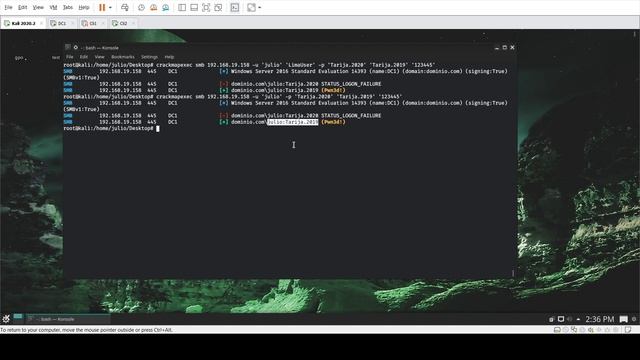
Task: Close the DC1 VM tab
Action: pos(73,23)
